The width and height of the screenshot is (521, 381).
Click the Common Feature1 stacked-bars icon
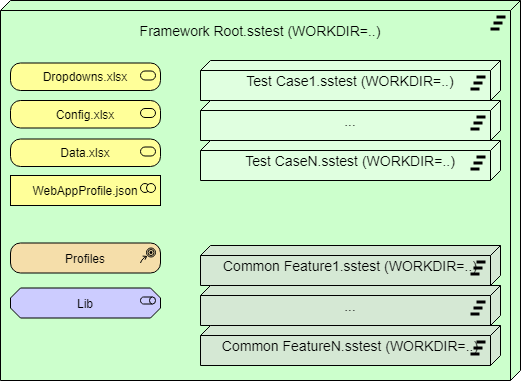click(478, 268)
